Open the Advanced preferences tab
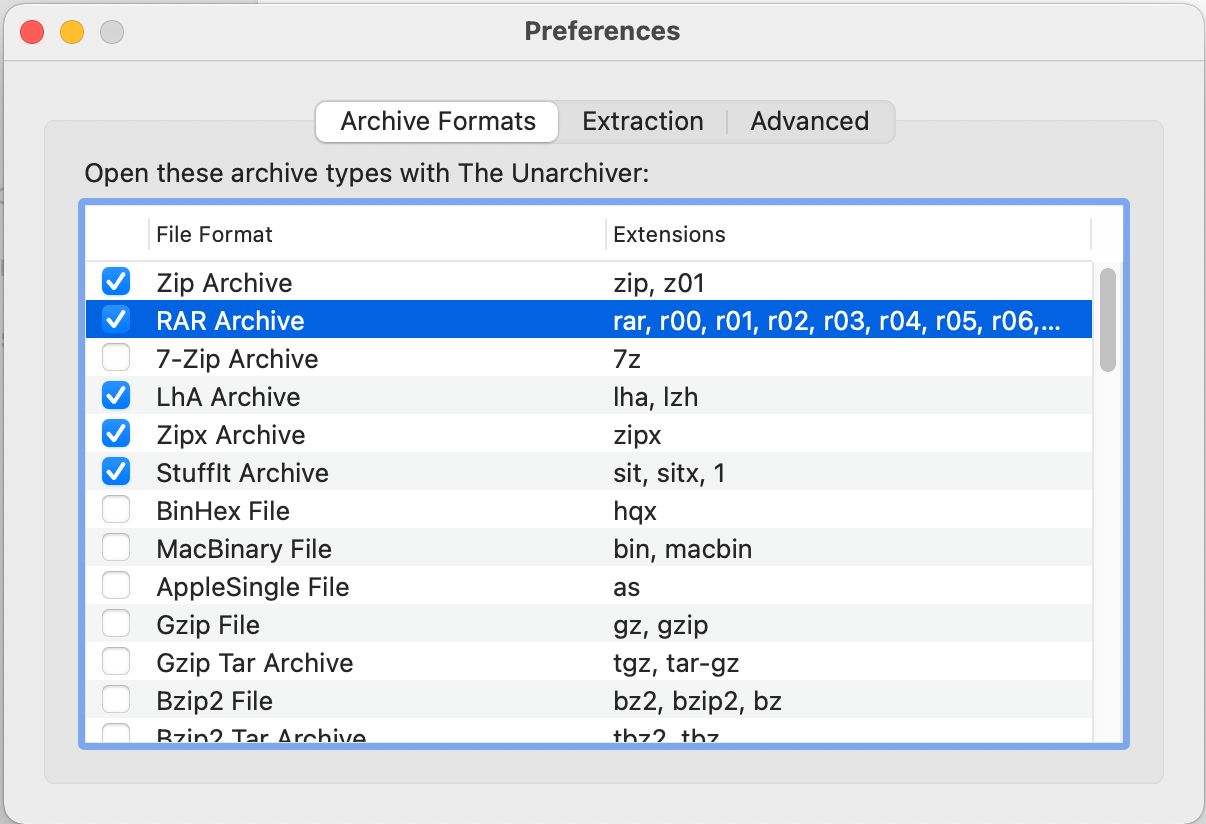This screenshot has height=824, width=1206. (x=810, y=121)
